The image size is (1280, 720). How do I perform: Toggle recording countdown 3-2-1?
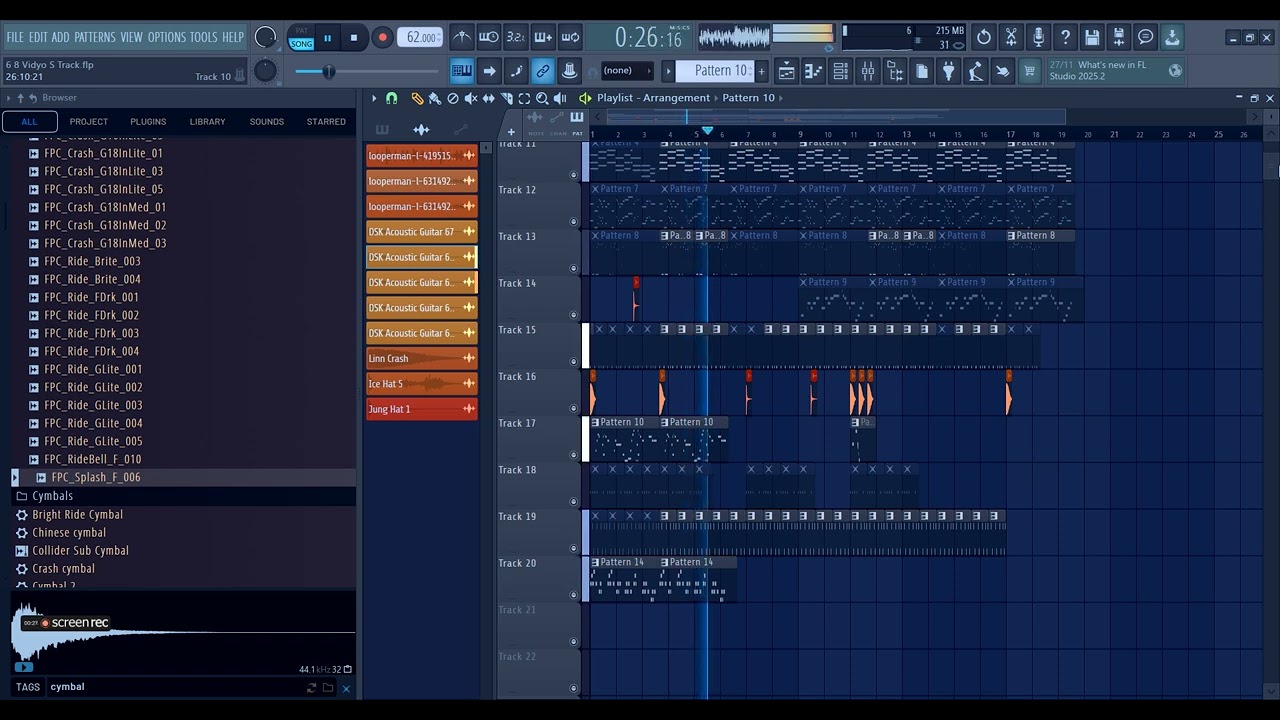[515, 38]
